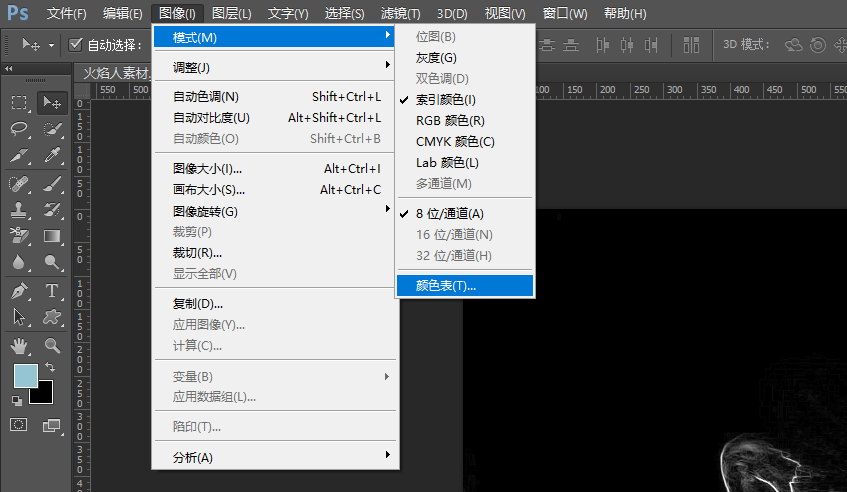Select the Rectangular Marquee tool
Screen dimensions: 847x492
pos(19,103)
